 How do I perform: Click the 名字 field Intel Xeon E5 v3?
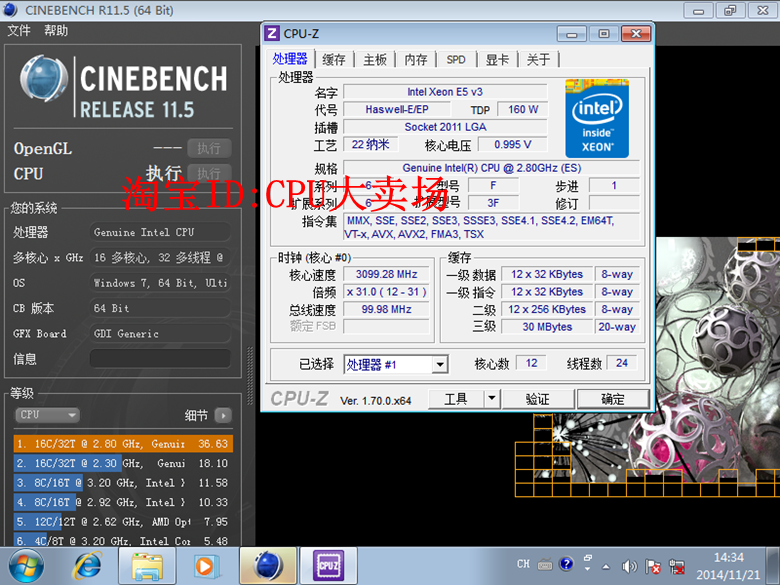(445, 92)
